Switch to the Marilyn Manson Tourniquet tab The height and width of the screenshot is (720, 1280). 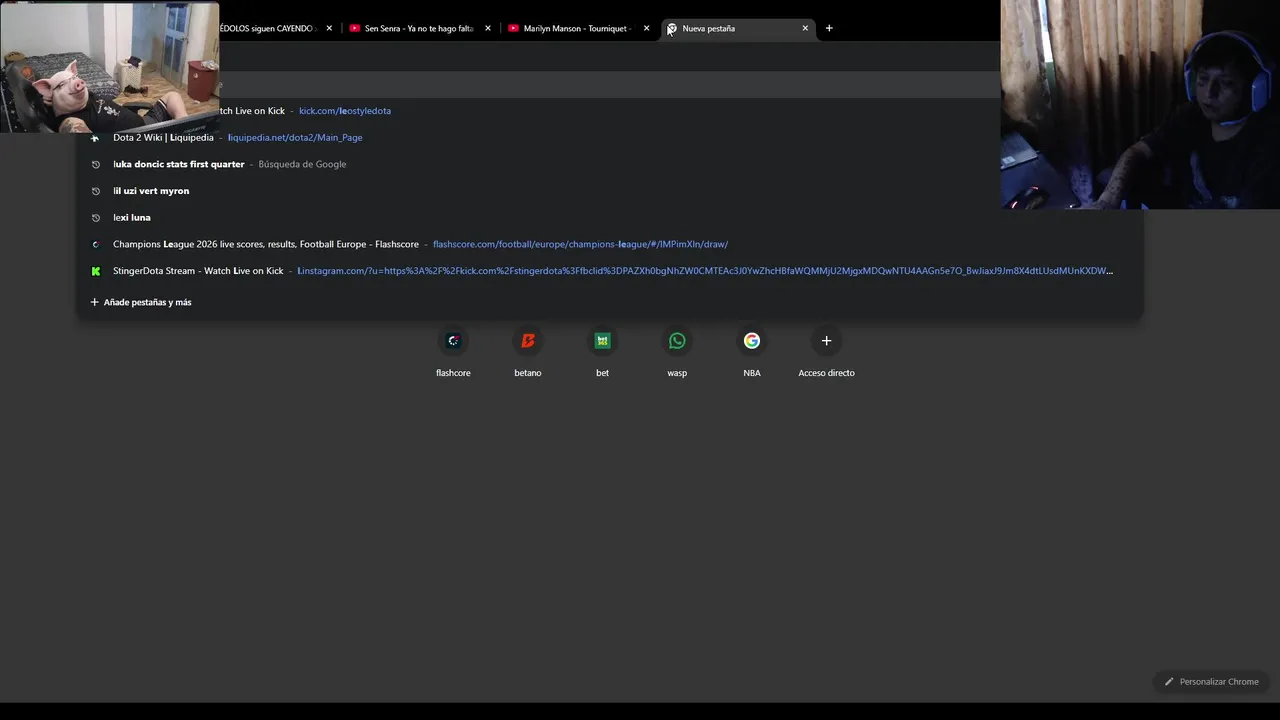coord(578,28)
